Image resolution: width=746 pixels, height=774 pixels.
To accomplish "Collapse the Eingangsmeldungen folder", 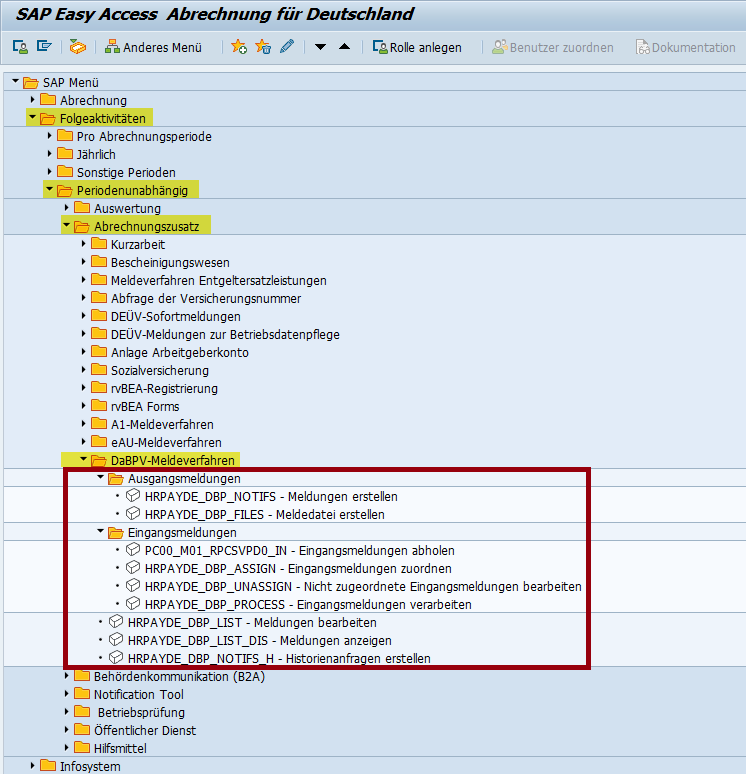I will click(101, 531).
